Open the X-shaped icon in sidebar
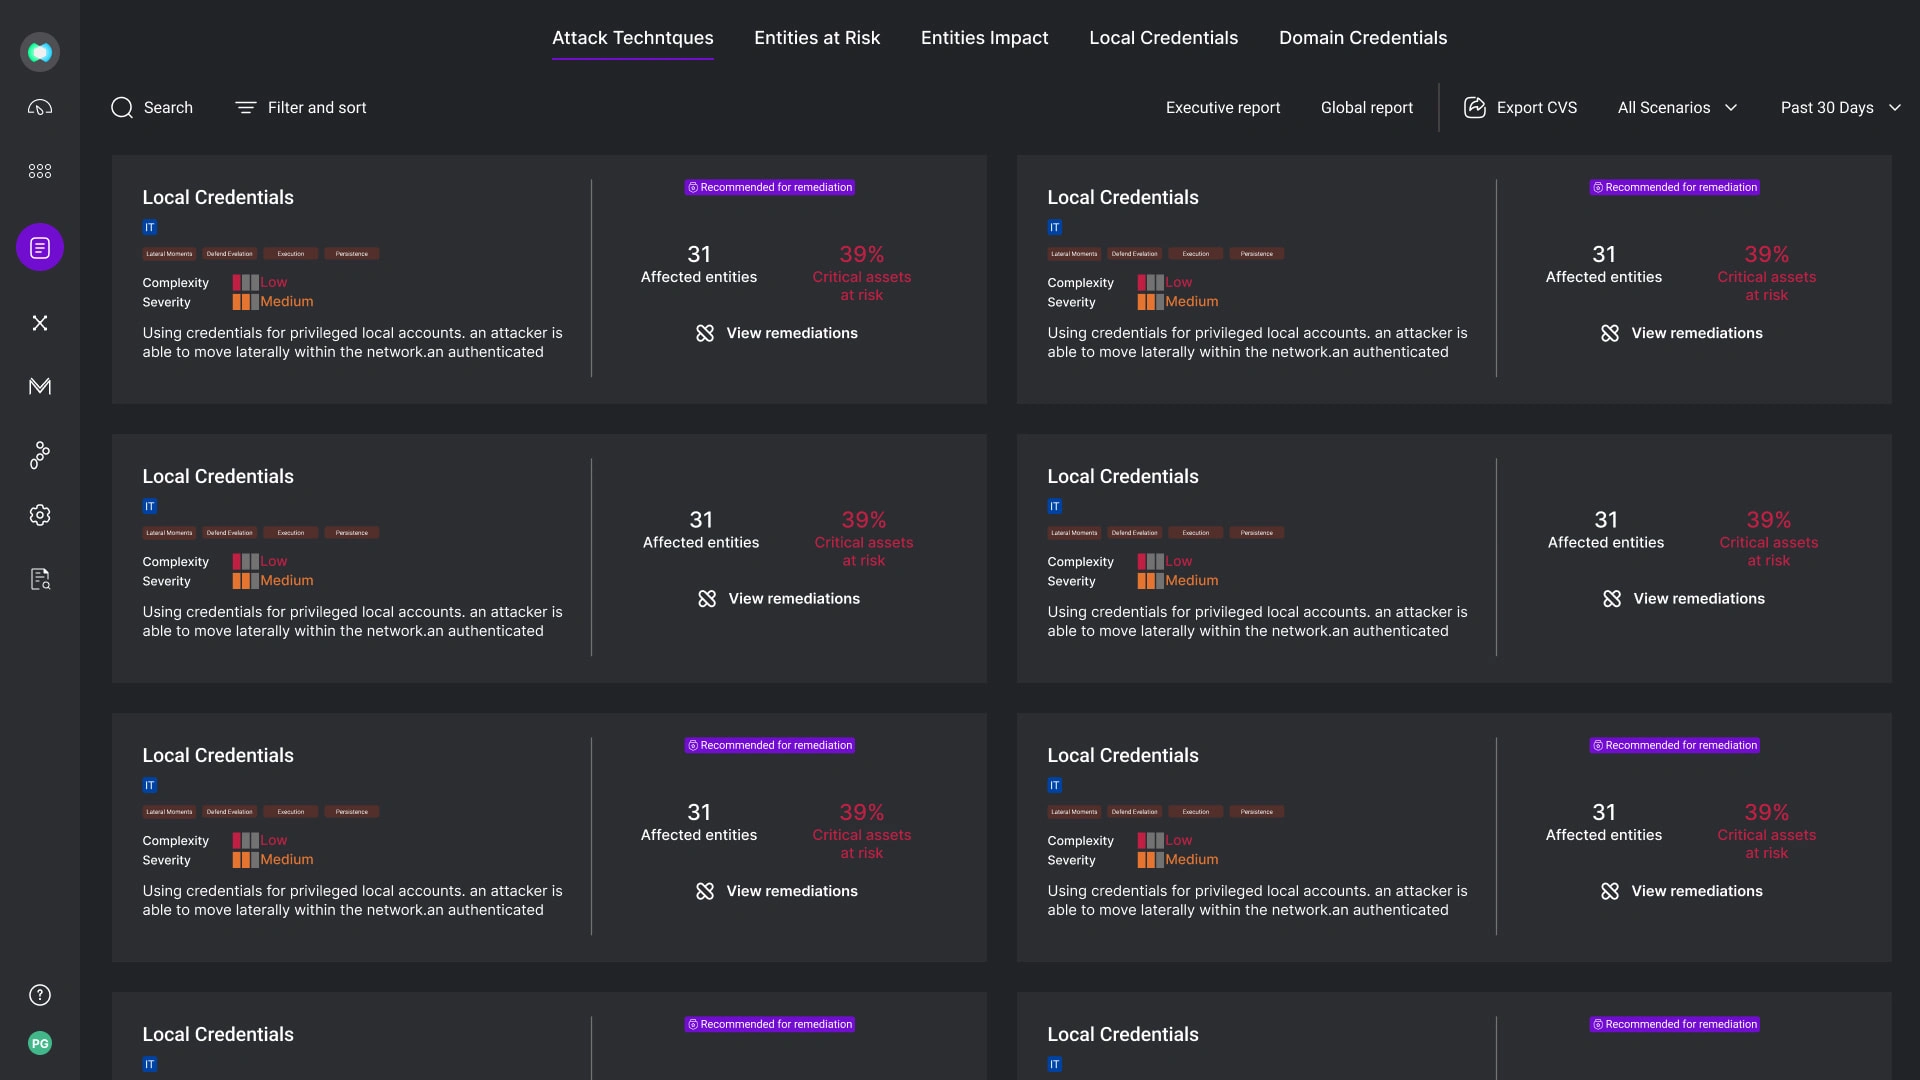 pyautogui.click(x=40, y=323)
